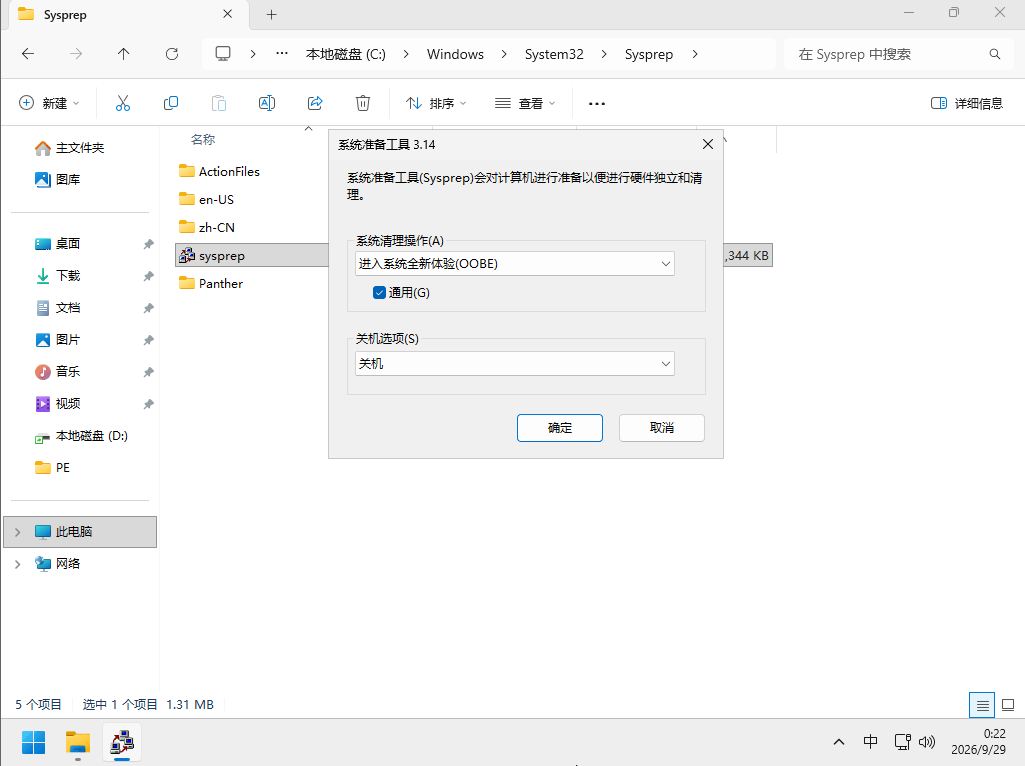Image resolution: width=1025 pixels, height=766 pixels.
Task: Go up one folder level with Up arrow
Action: tap(124, 54)
